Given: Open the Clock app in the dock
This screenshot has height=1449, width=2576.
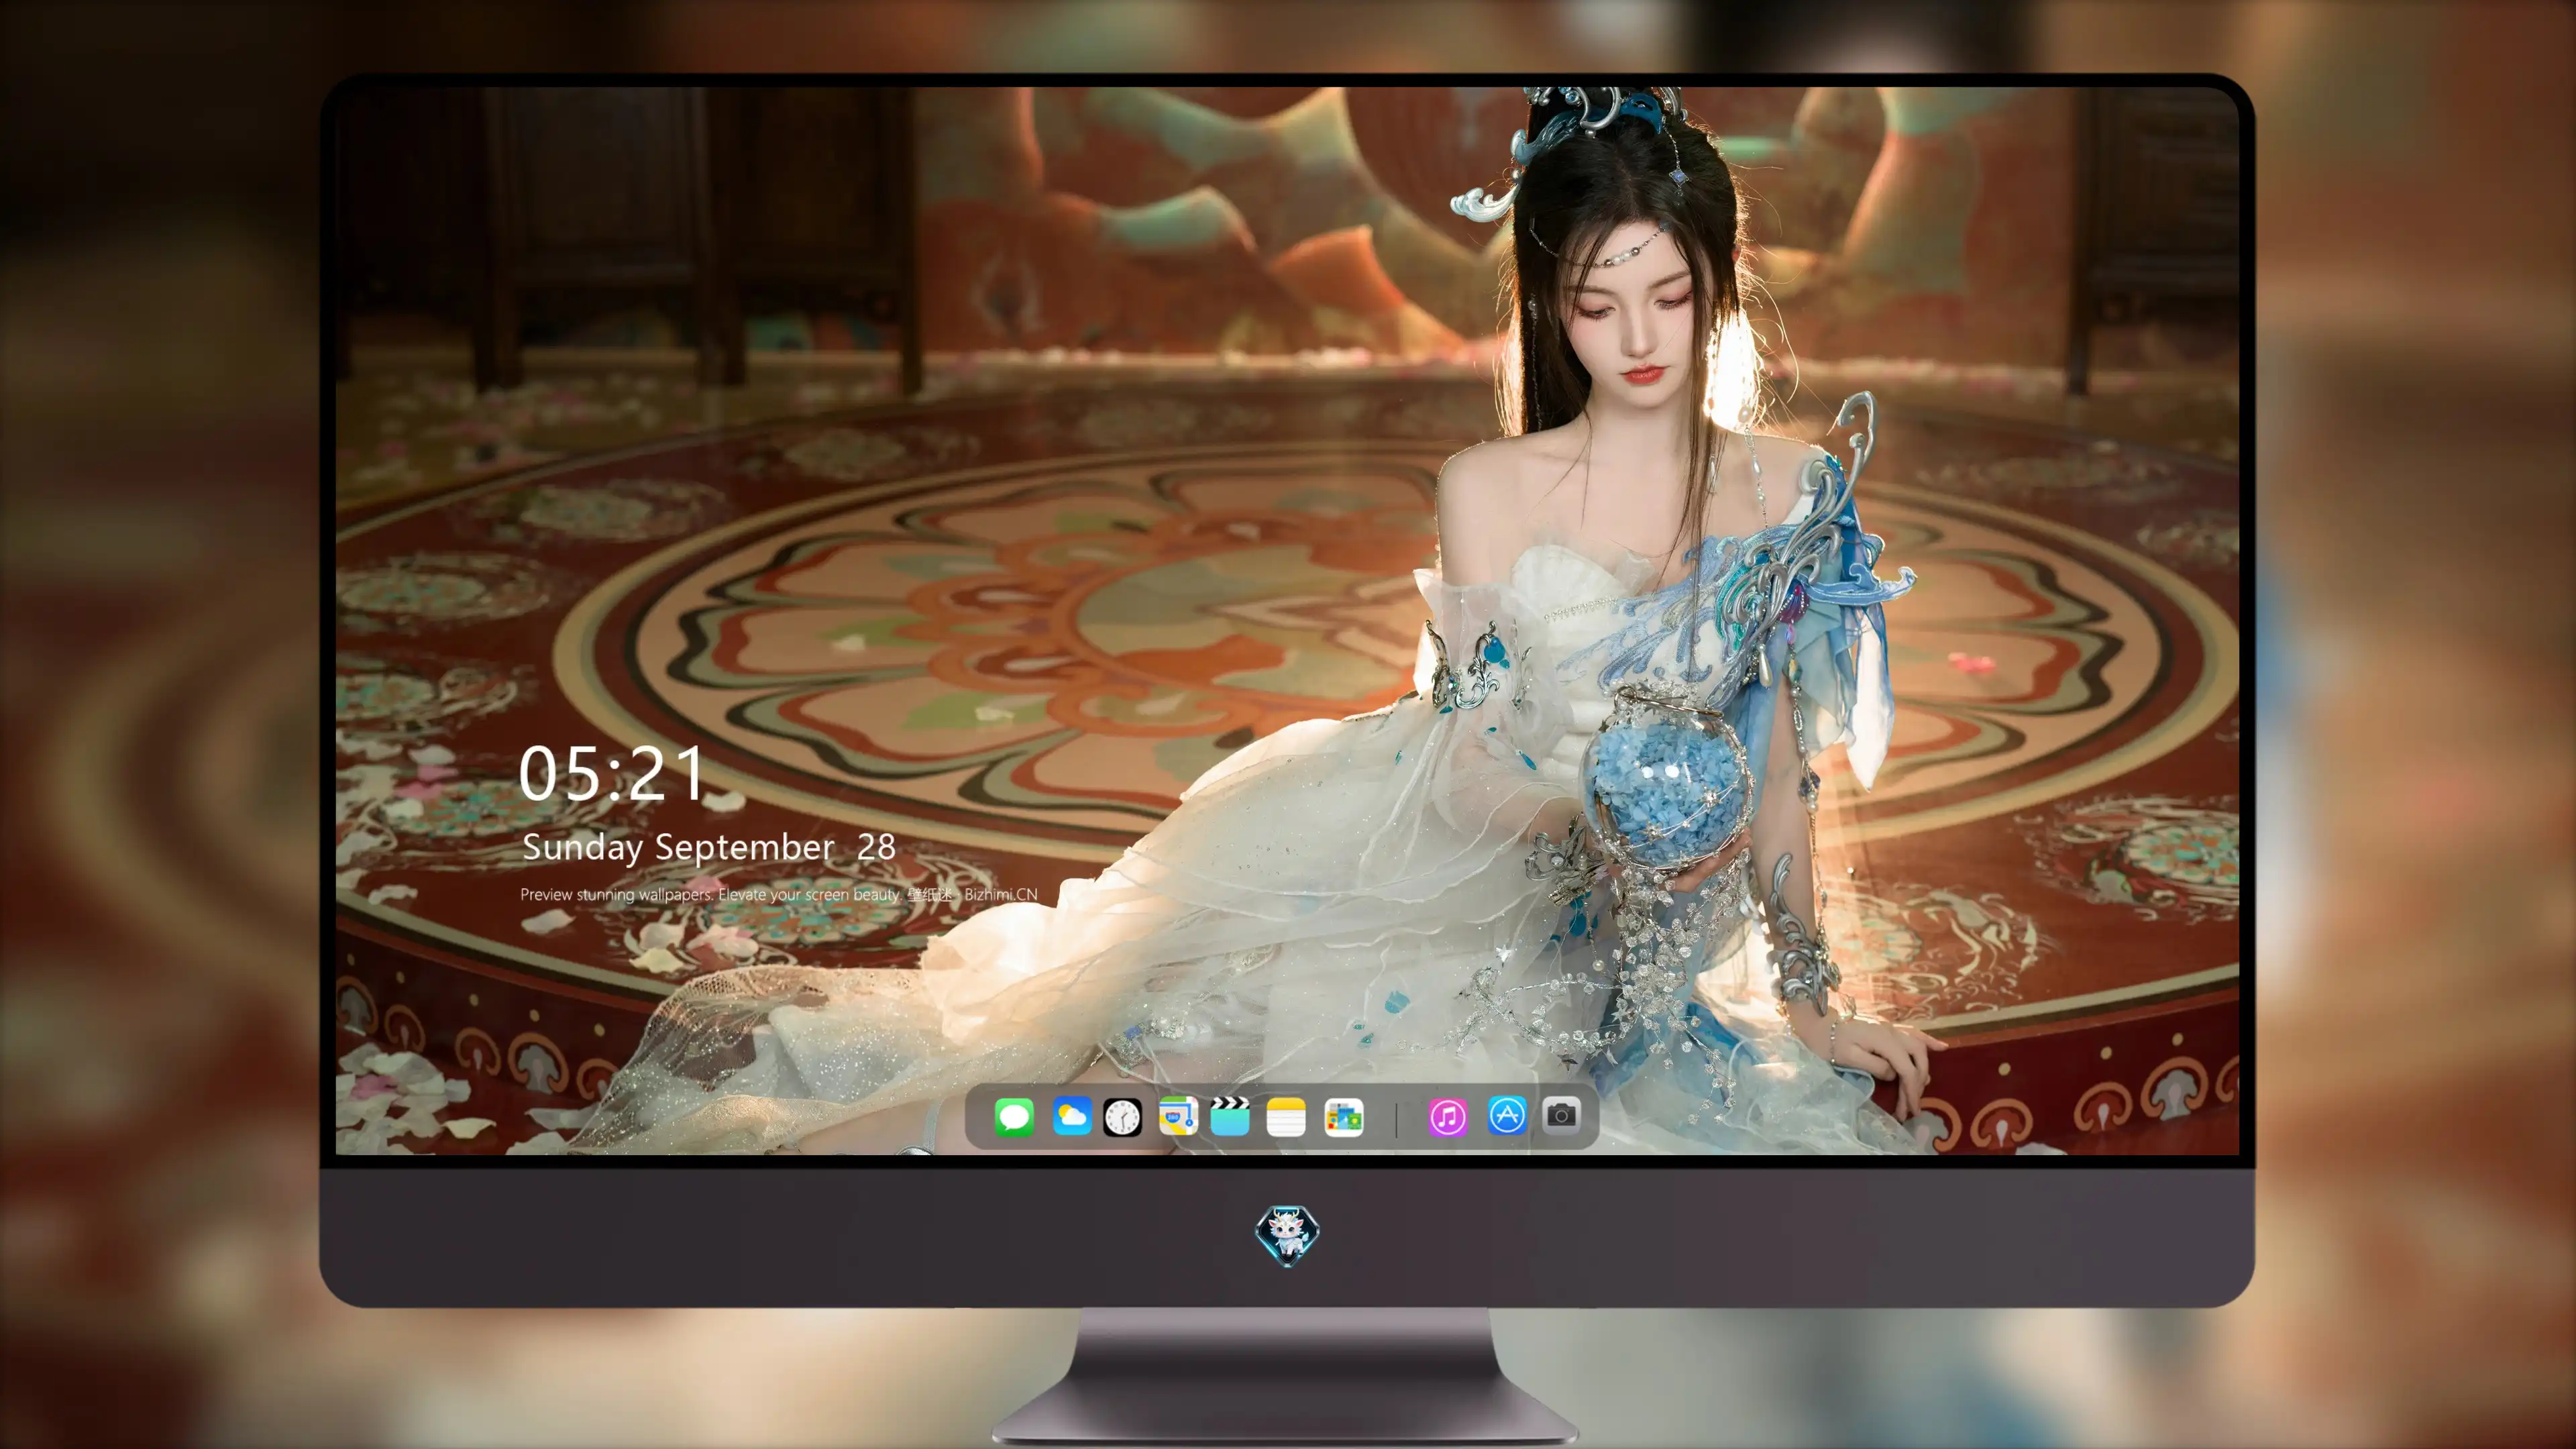Looking at the screenshot, I should pyautogui.click(x=1122, y=1117).
